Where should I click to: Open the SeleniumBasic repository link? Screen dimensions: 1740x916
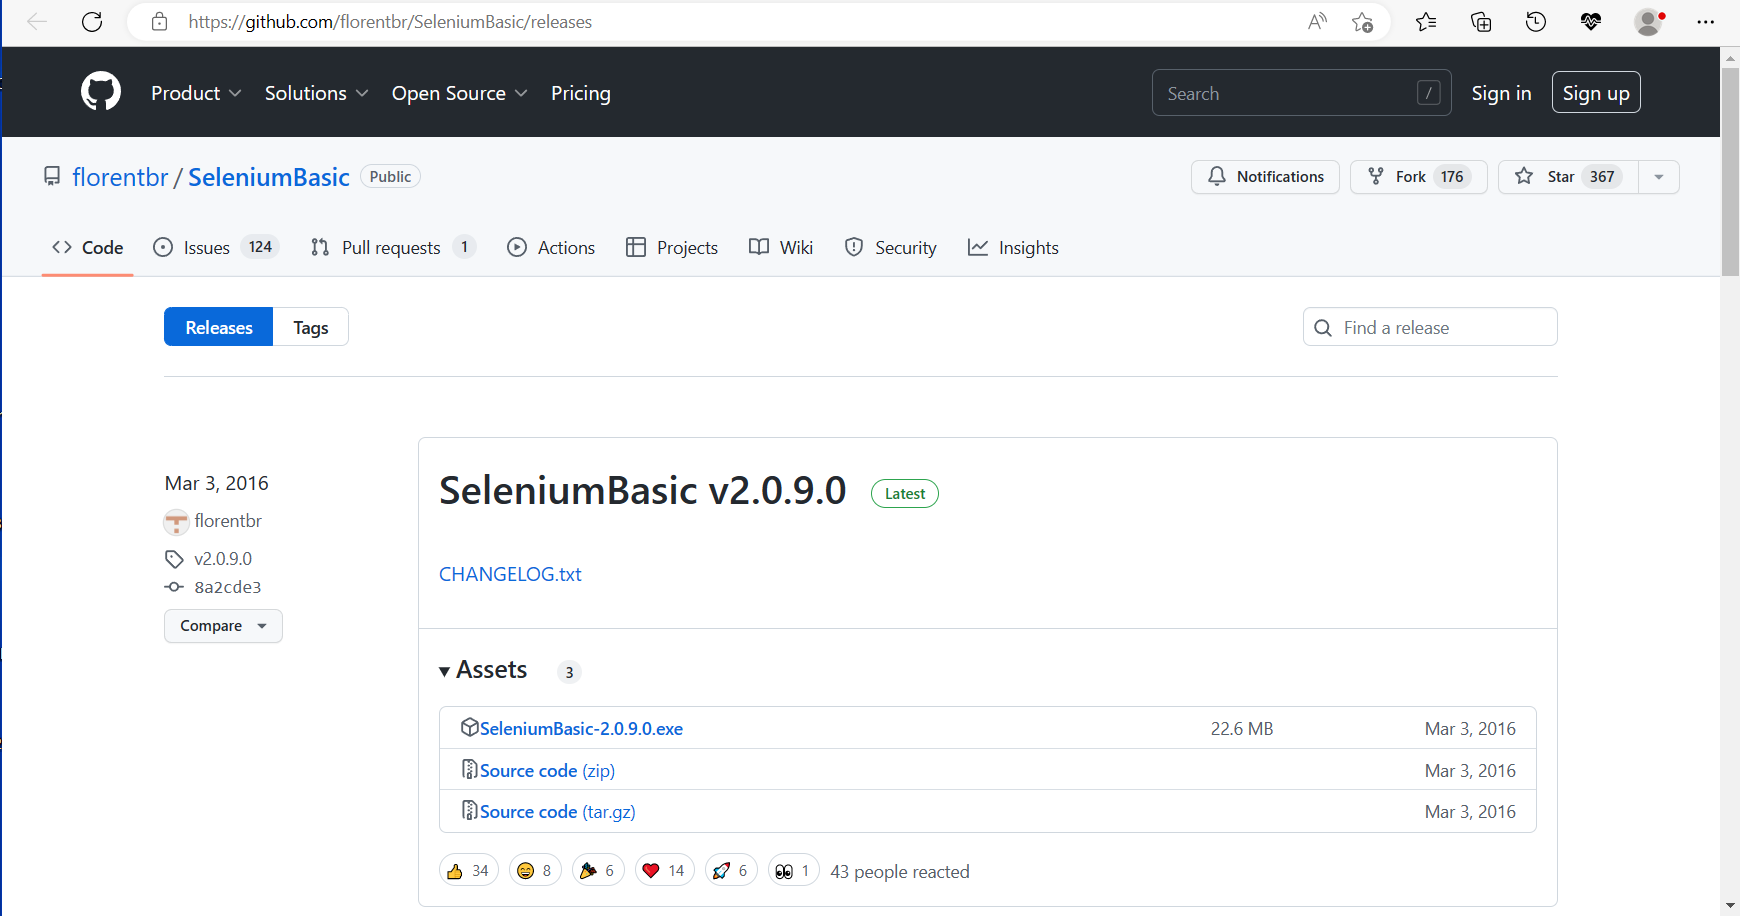click(269, 177)
